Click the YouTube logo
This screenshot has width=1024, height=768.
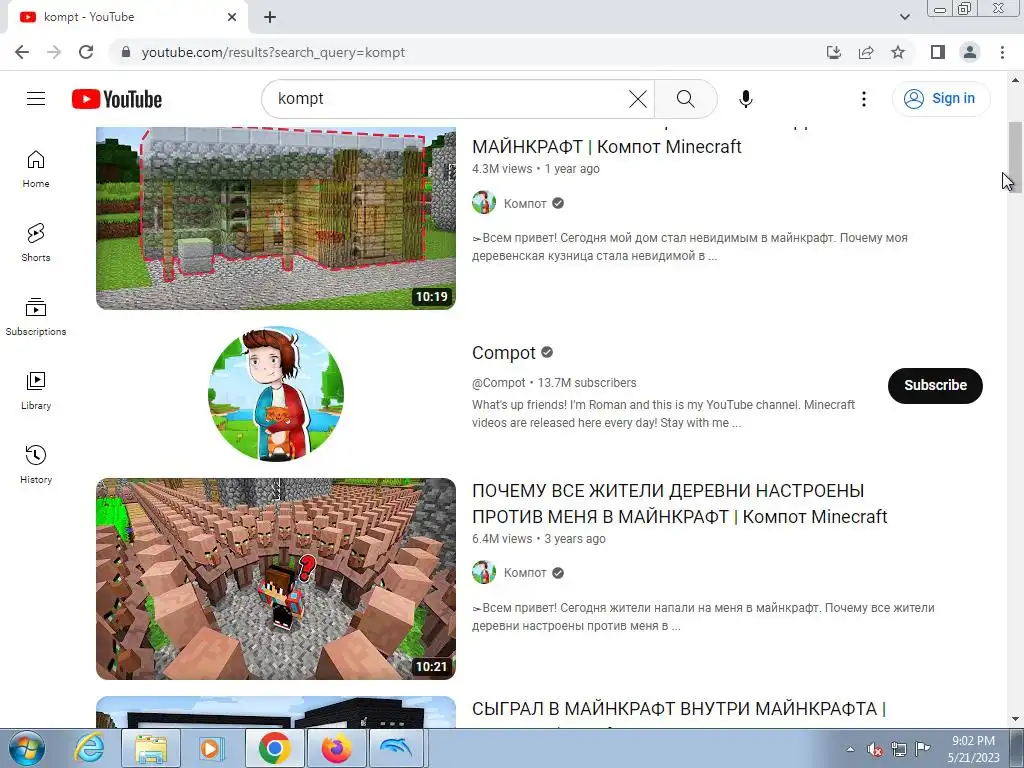pos(117,99)
